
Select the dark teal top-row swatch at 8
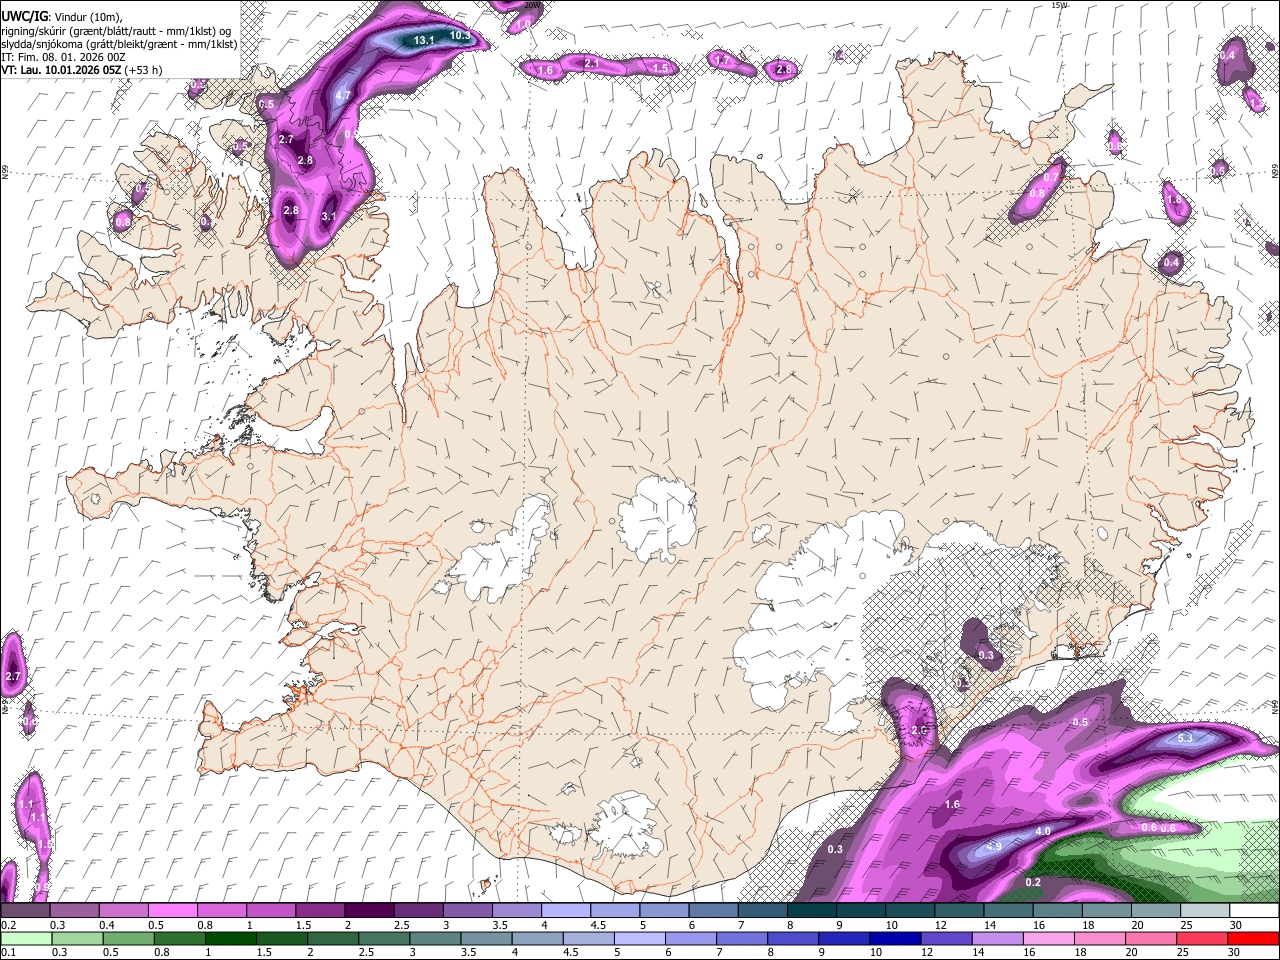[811, 911]
